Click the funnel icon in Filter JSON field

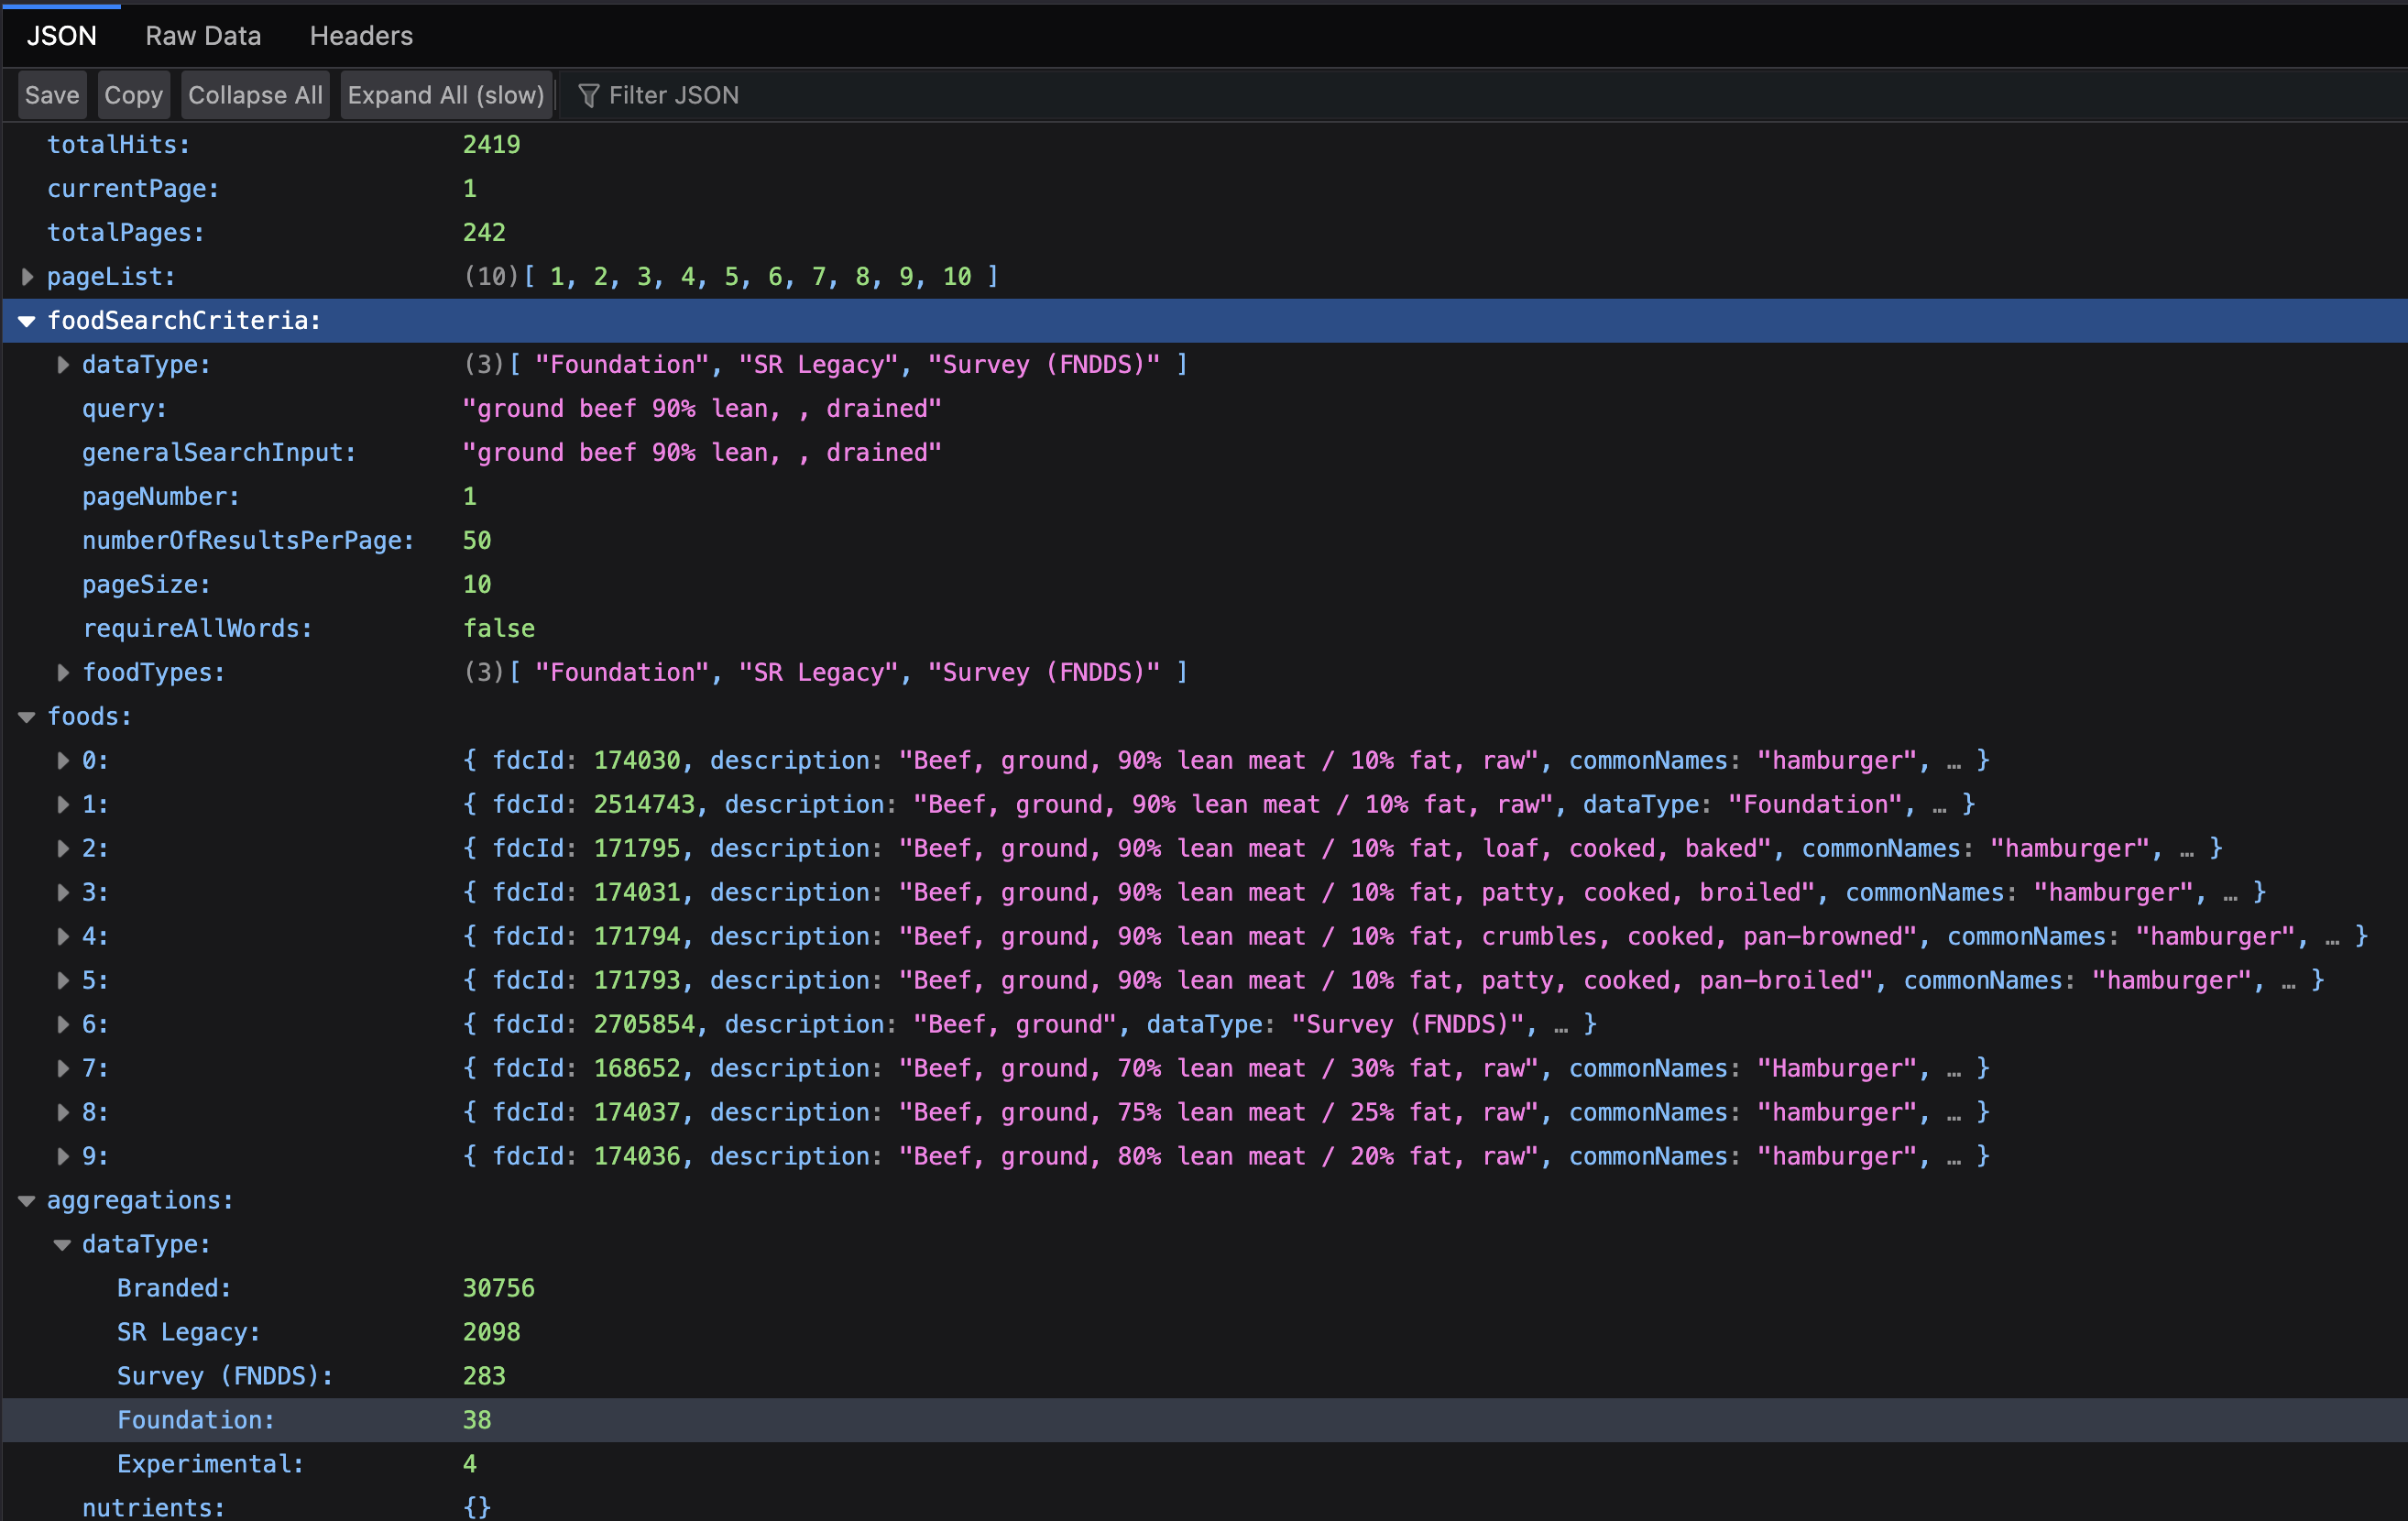pyautogui.click(x=590, y=95)
